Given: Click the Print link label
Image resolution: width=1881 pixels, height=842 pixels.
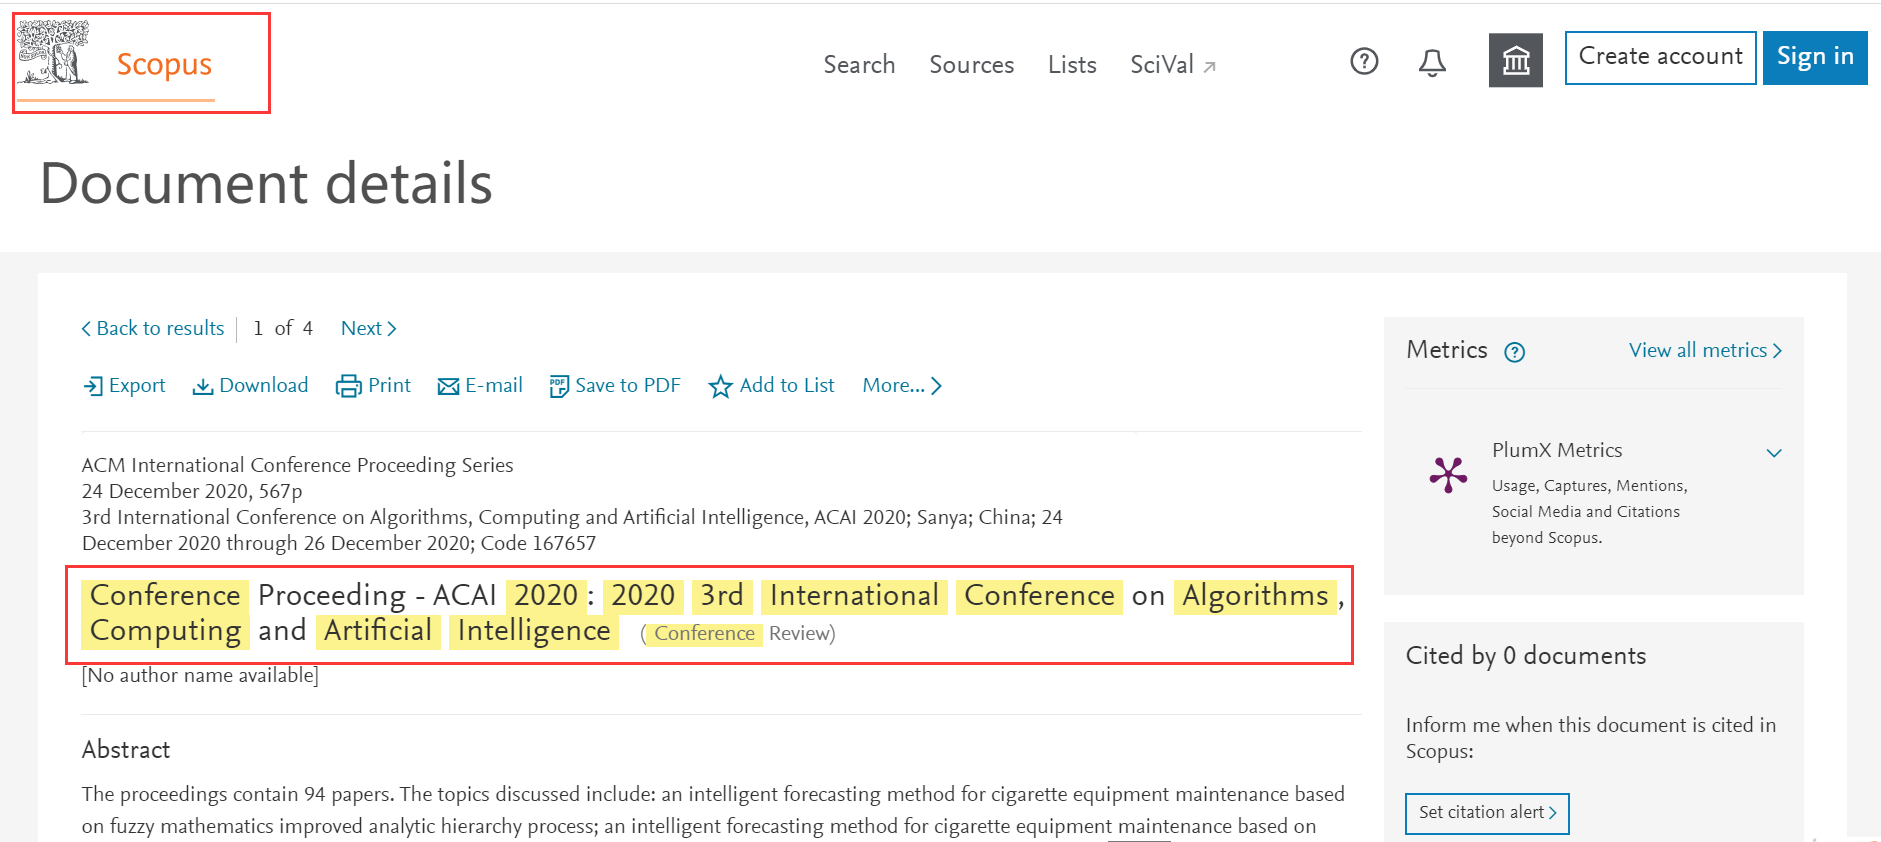Looking at the screenshot, I should point(389,385).
